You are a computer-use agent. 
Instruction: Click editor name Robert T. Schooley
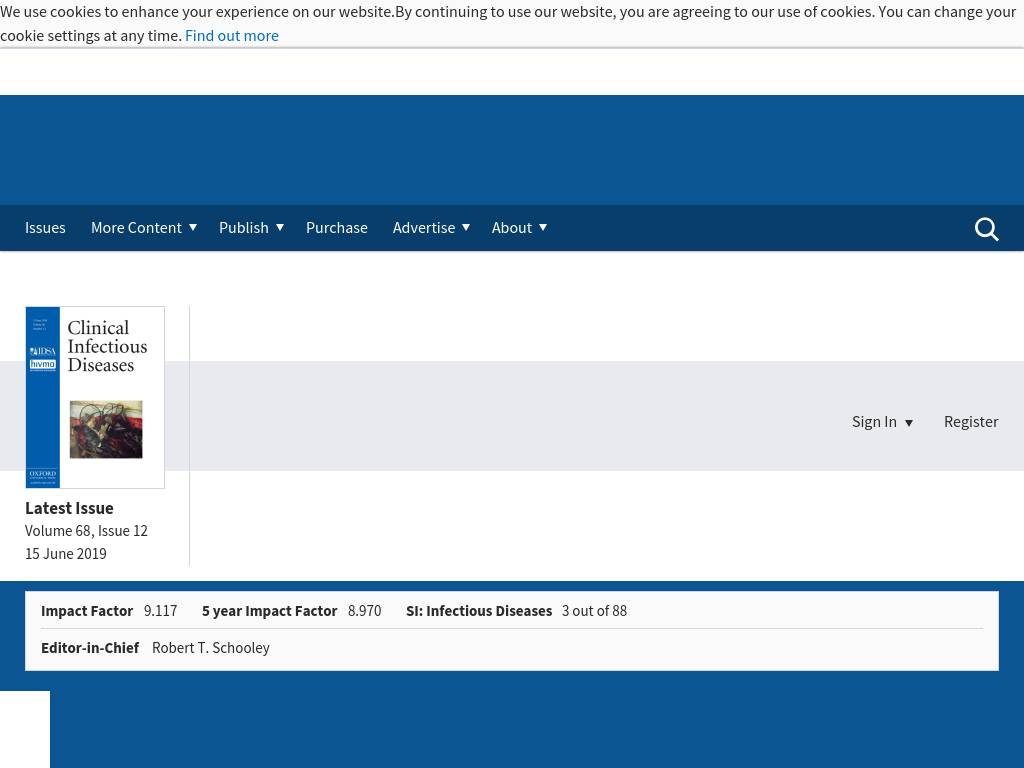tap(210, 648)
